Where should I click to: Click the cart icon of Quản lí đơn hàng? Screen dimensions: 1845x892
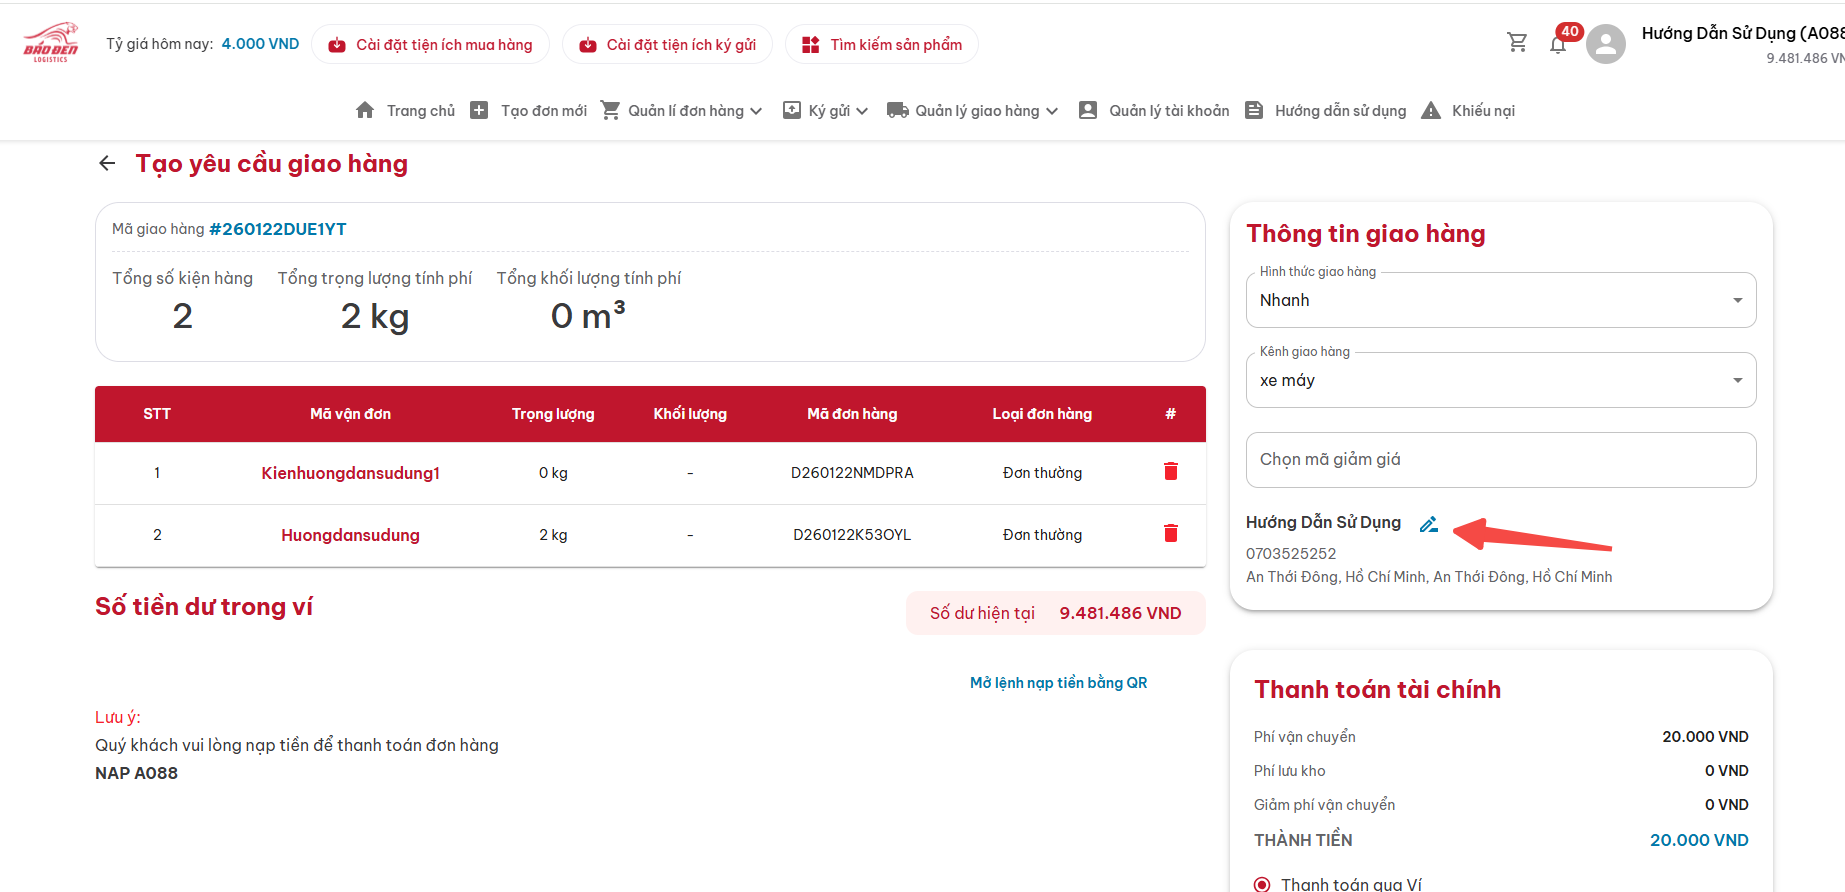(610, 110)
